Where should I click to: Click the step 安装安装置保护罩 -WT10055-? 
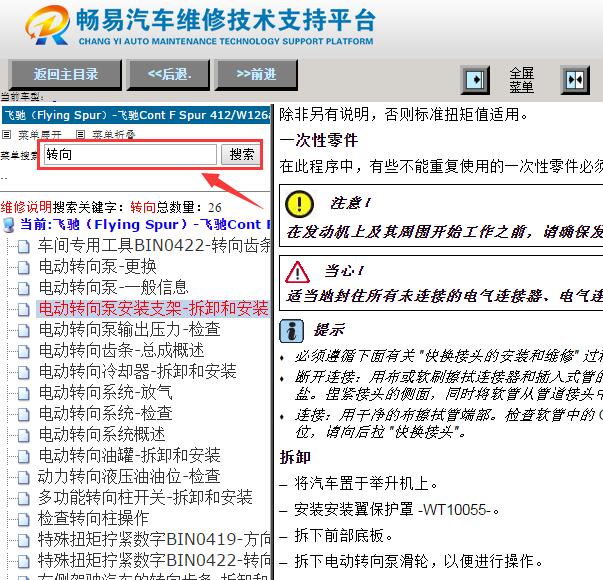tap(396, 510)
